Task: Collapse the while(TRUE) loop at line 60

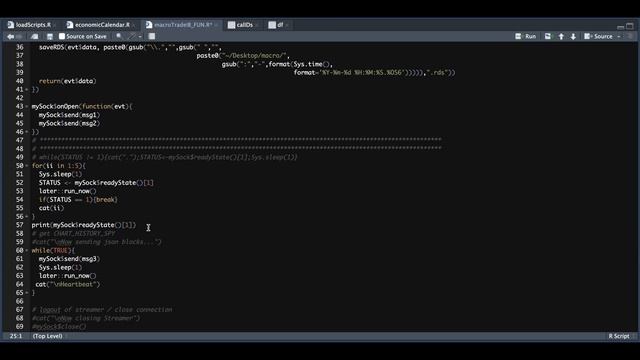Action: tap(27, 251)
